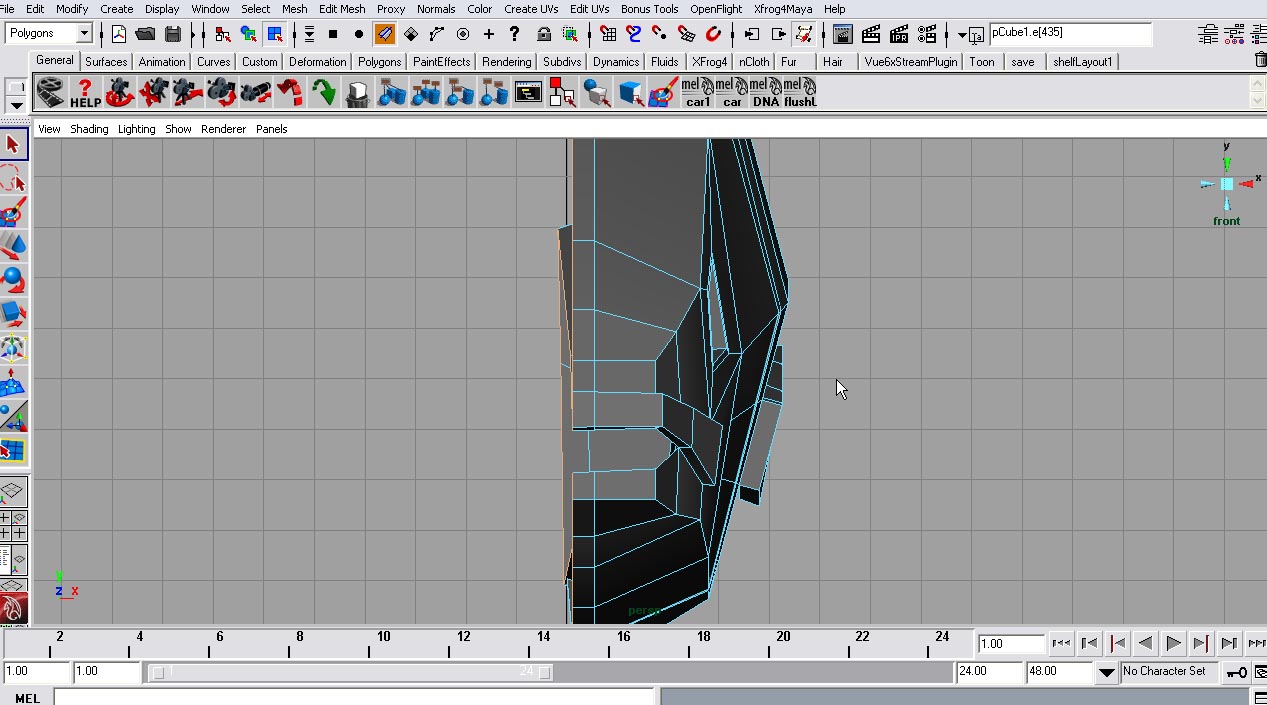Go to start of playback range
The image size is (1267, 705).
pyautogui.click(x=1062, y=644)
